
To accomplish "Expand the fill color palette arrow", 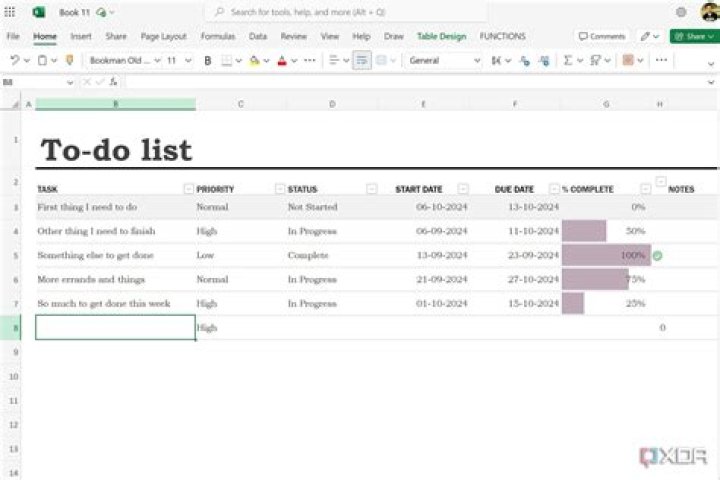I will (x=266, y=61).
